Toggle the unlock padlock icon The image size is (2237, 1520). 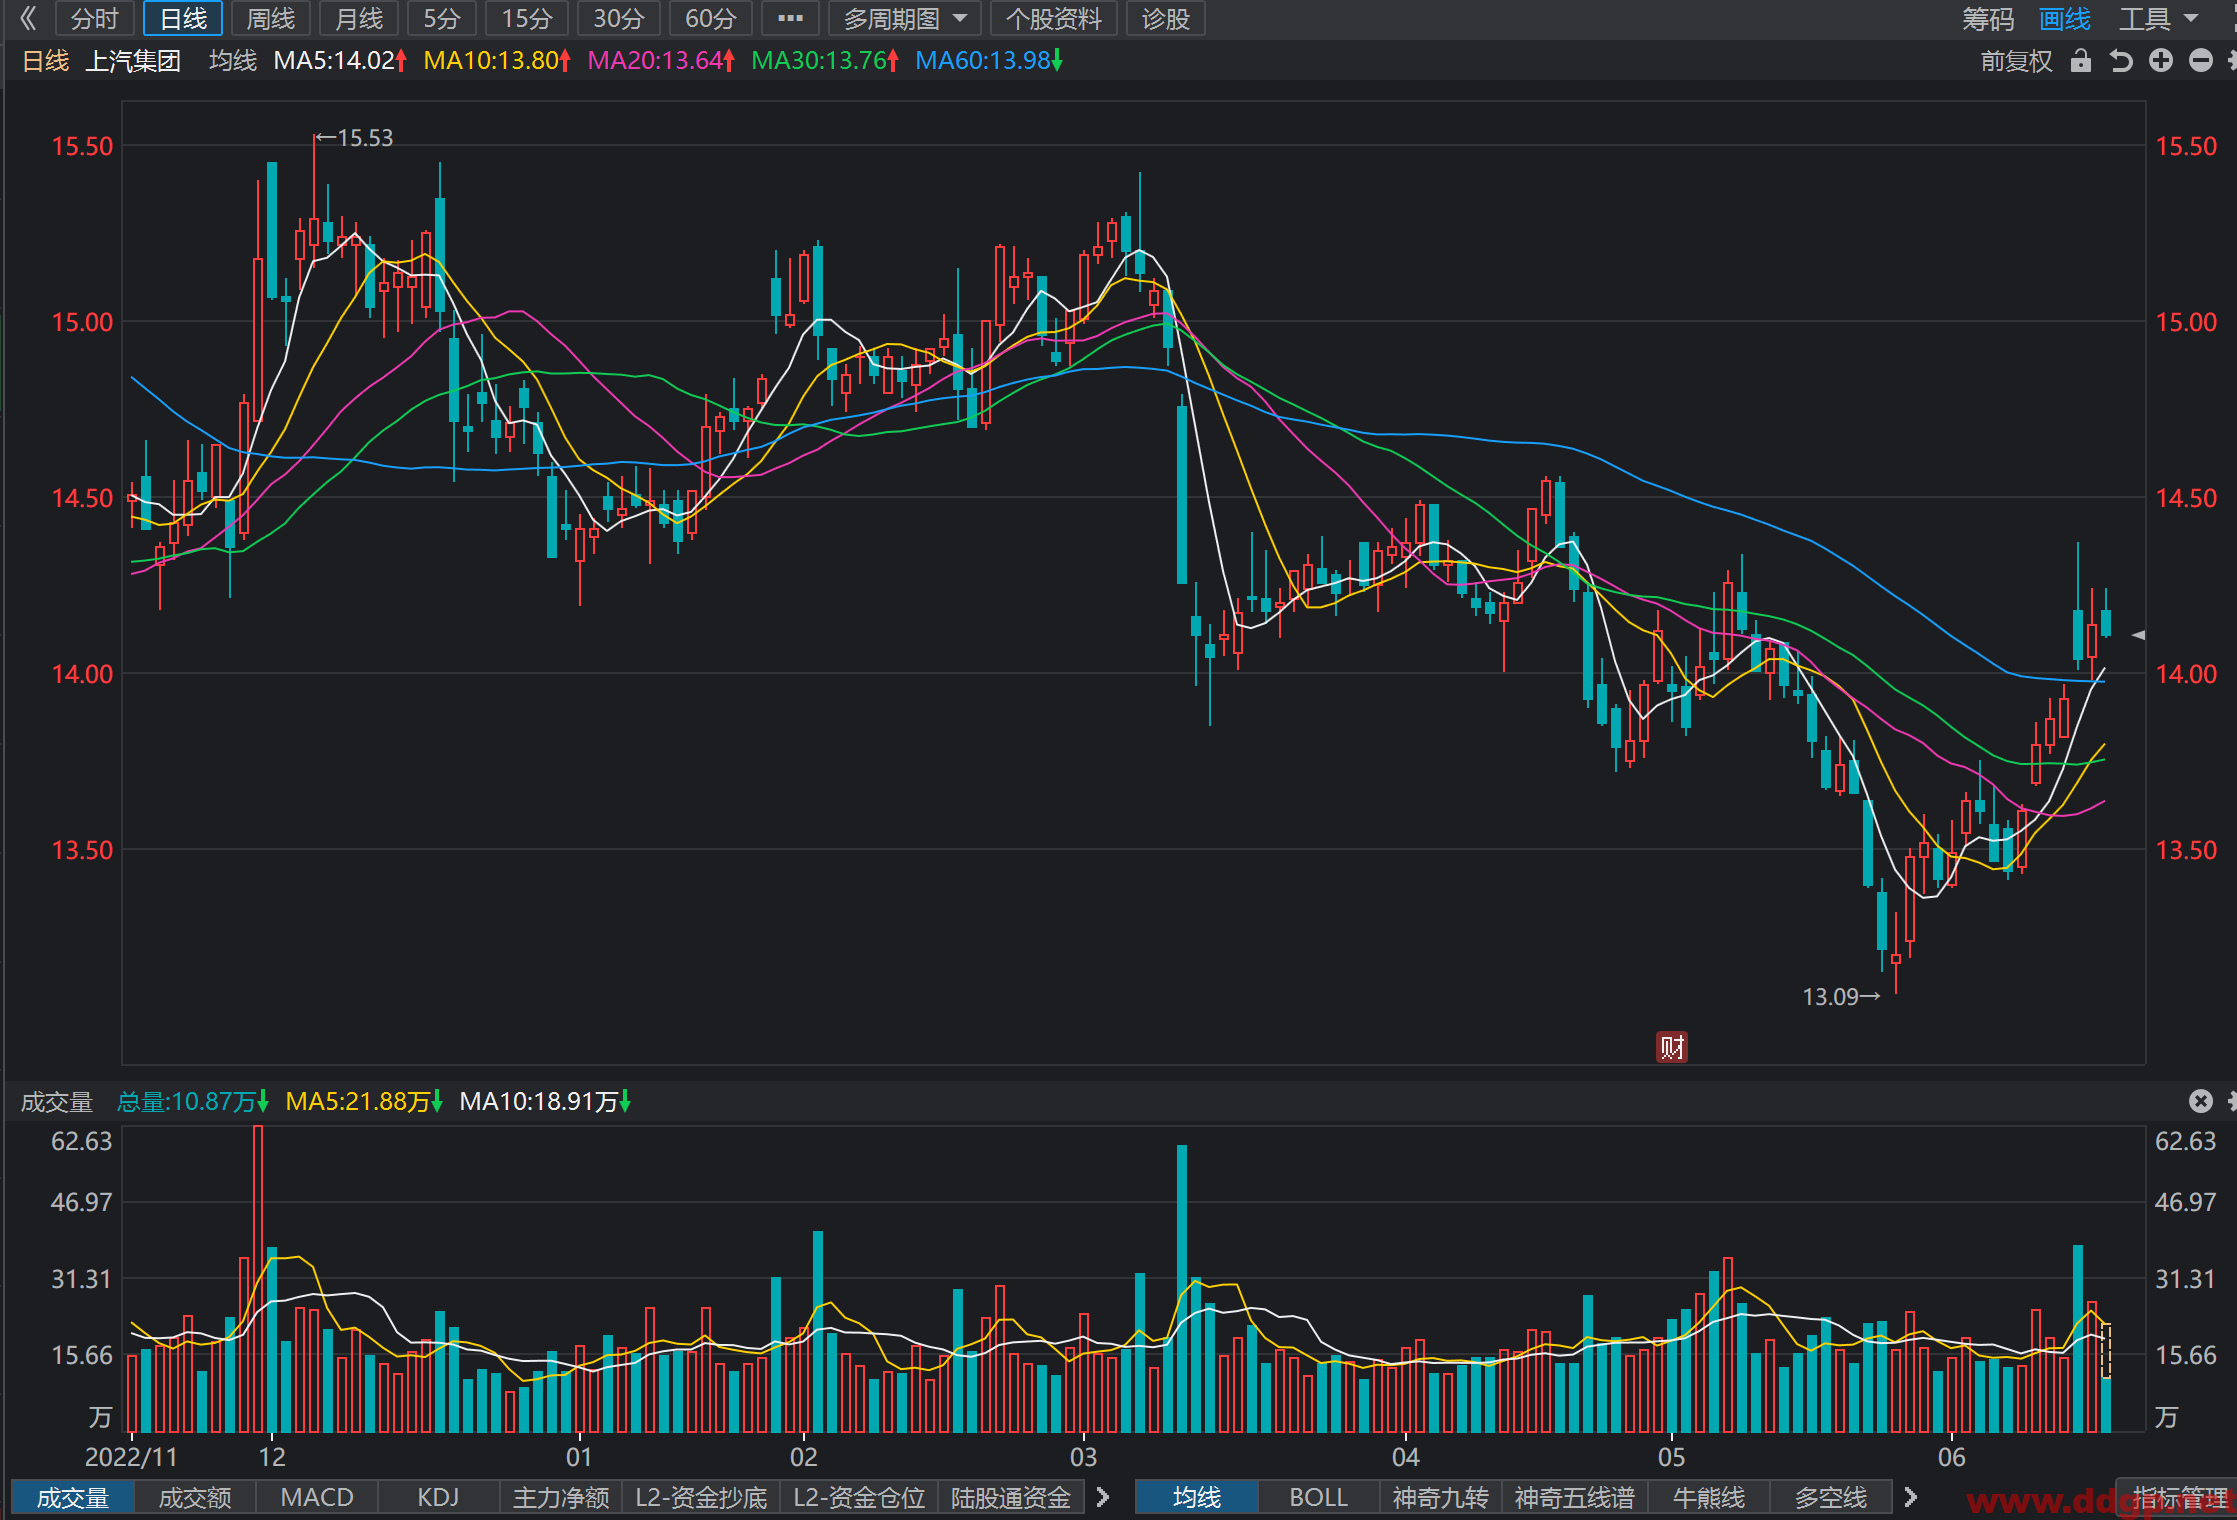pyautogui.click(x=2081, y=61)
